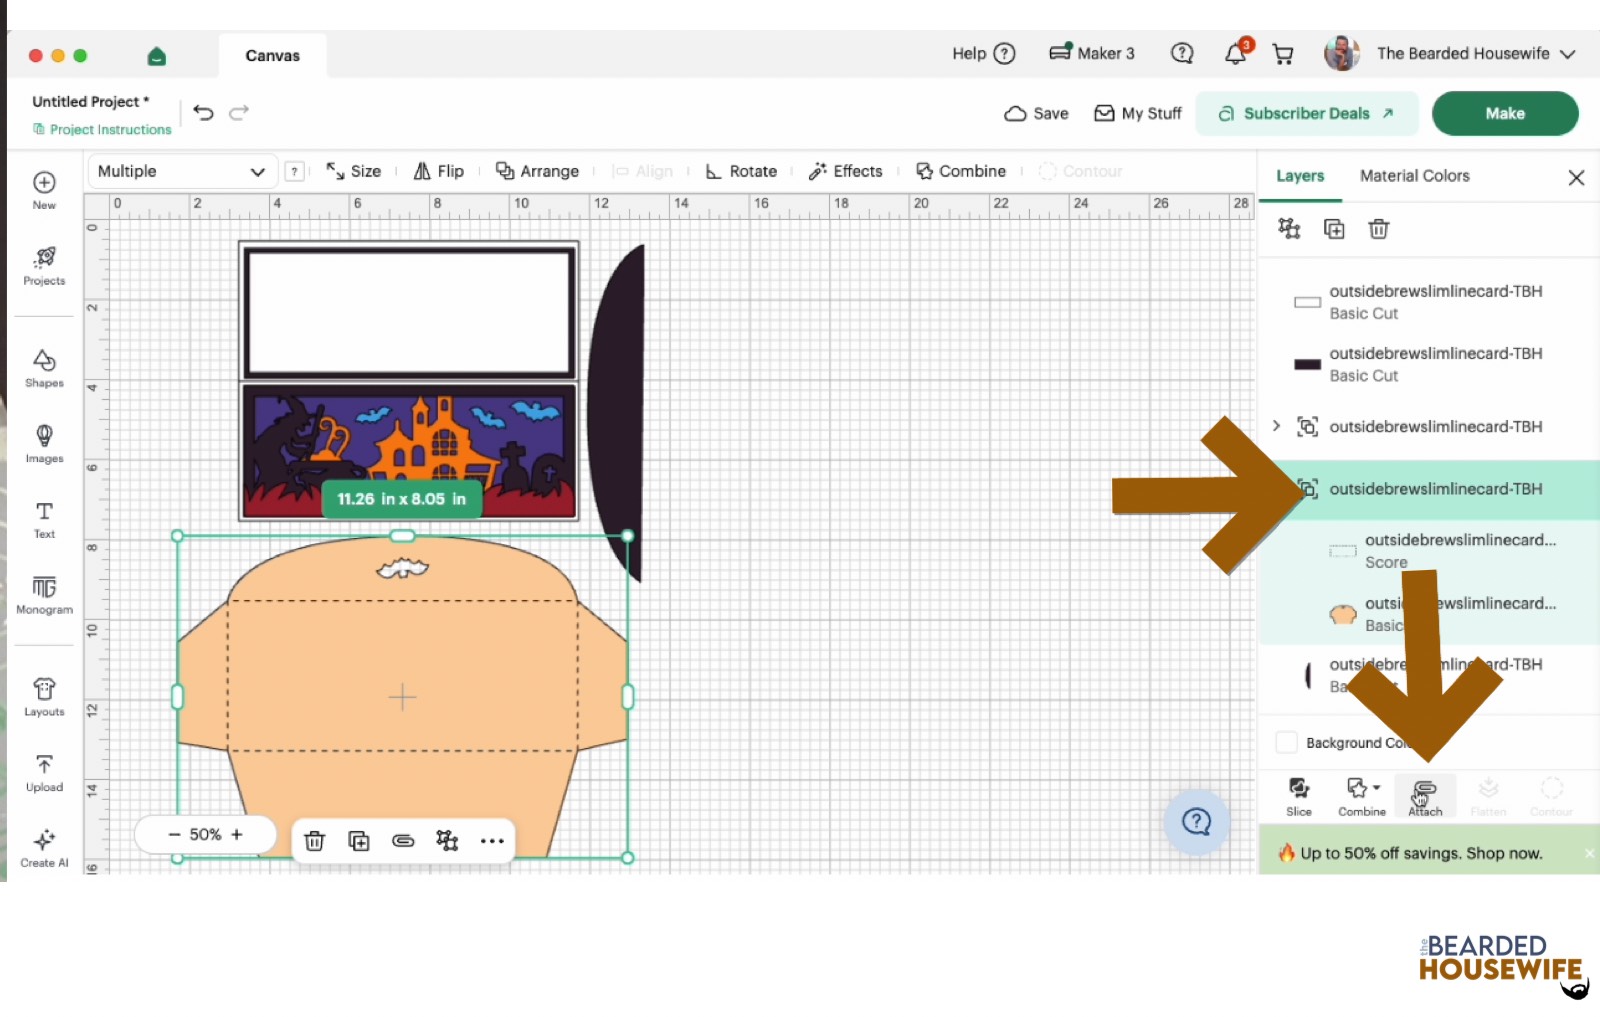Viewport: 1600px width, 1017px height.
Task: Click the question bubble icon in header
Action: 1182,53
